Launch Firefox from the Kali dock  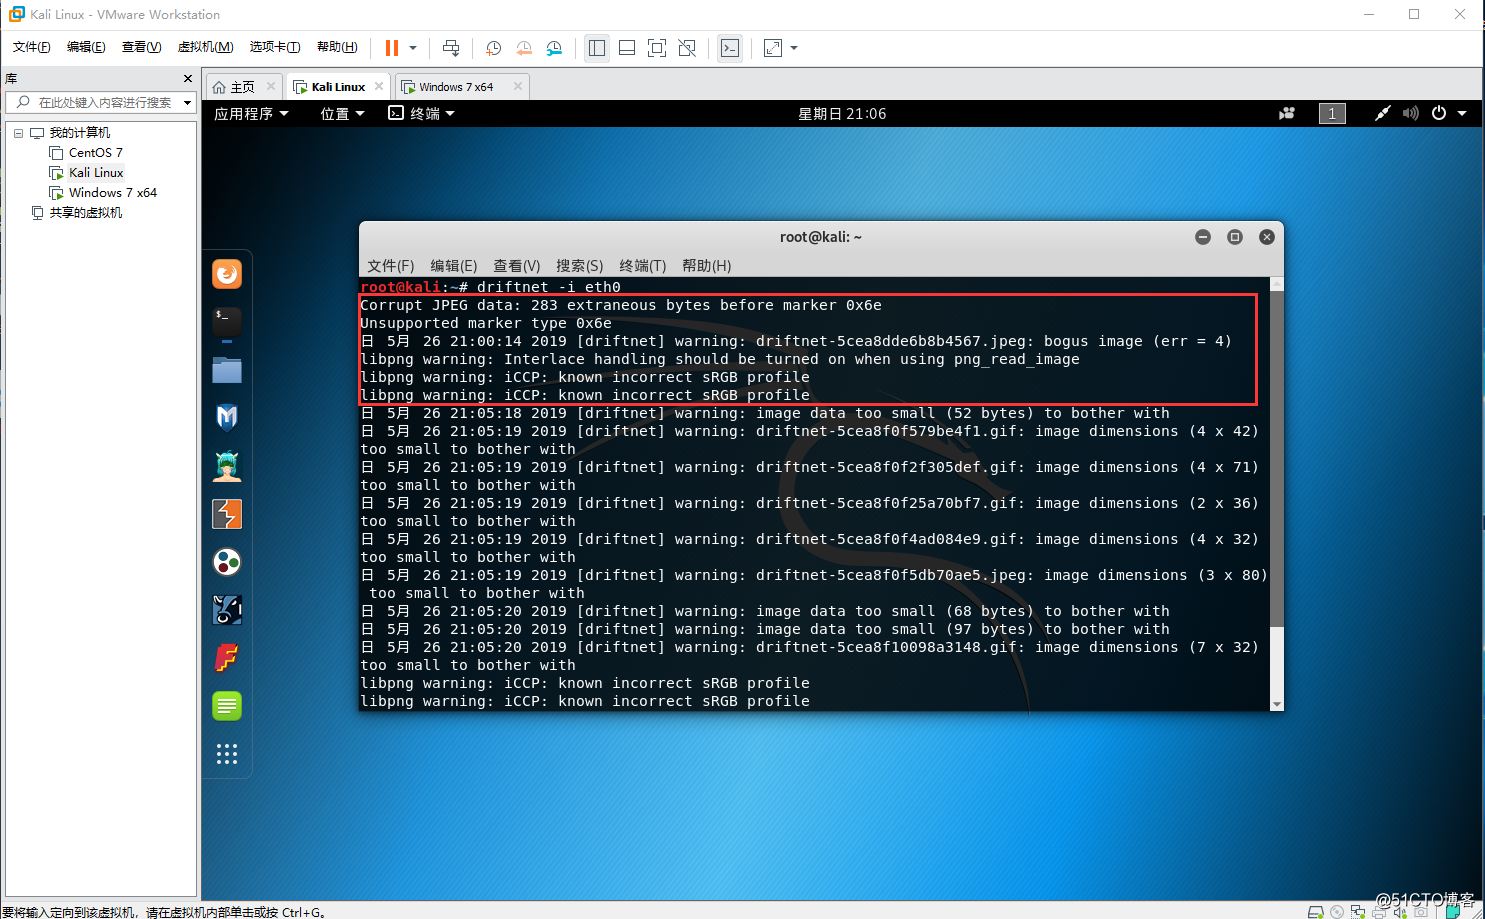click(x=227, y=274)
